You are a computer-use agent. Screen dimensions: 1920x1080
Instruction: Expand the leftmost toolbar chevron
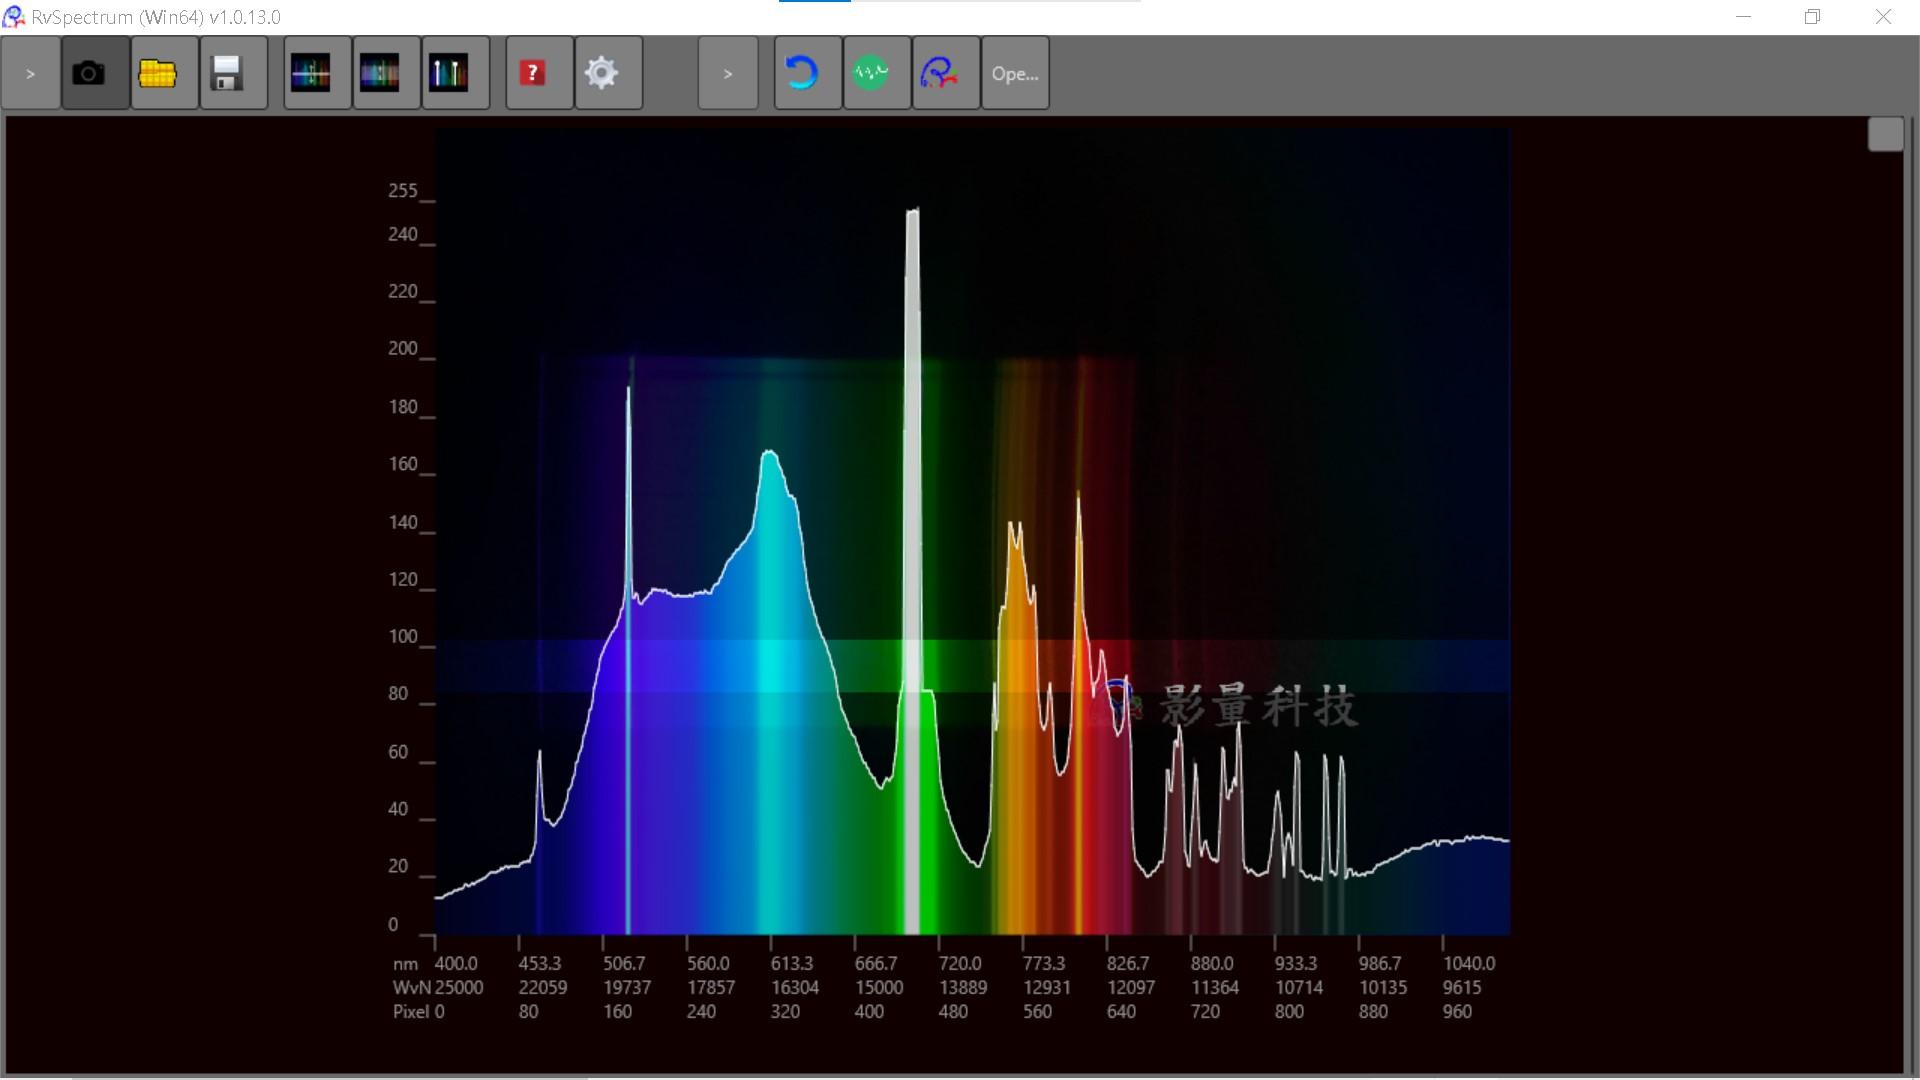[x=30, y=72]
